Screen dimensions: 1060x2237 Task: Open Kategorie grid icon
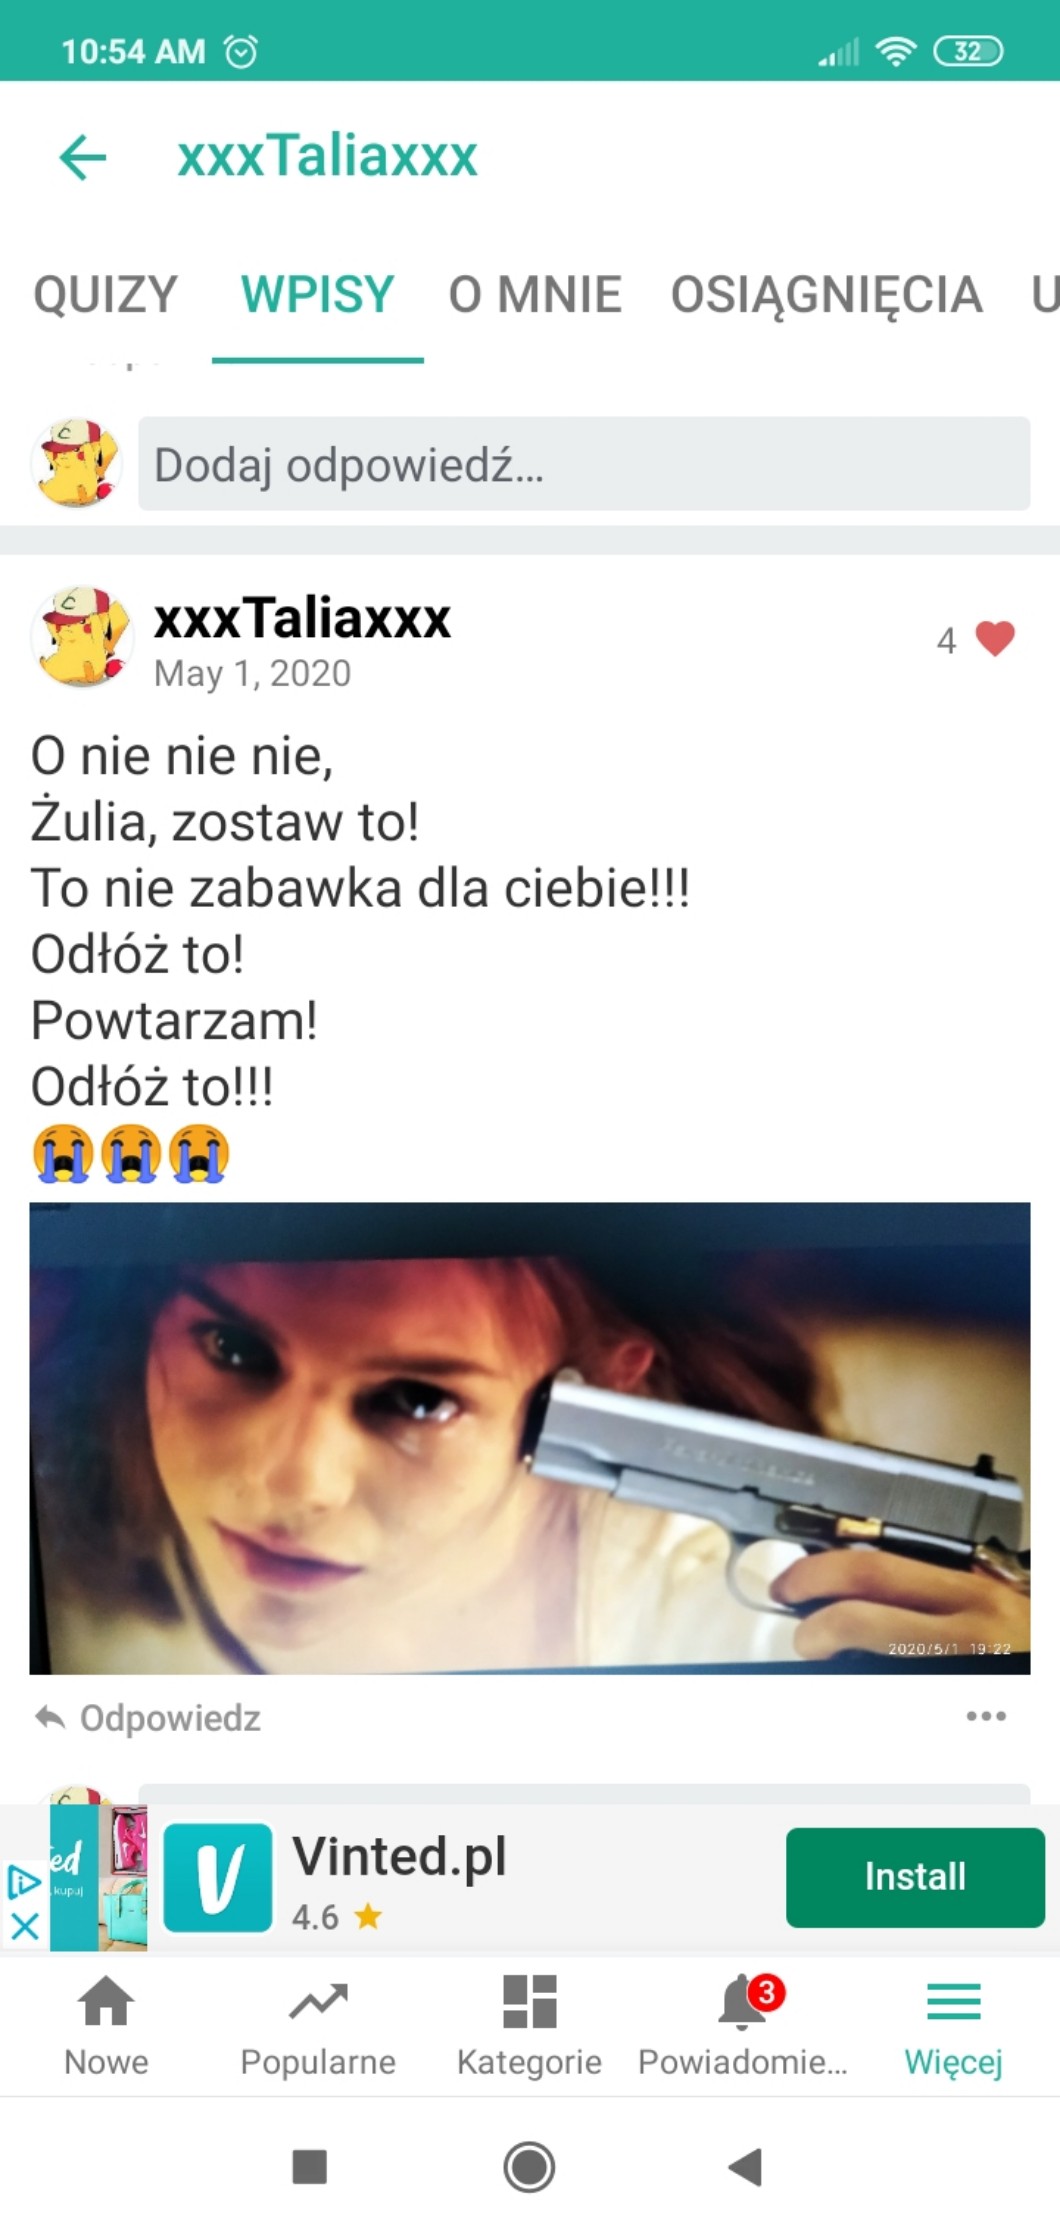click(x=529, y=2026)
